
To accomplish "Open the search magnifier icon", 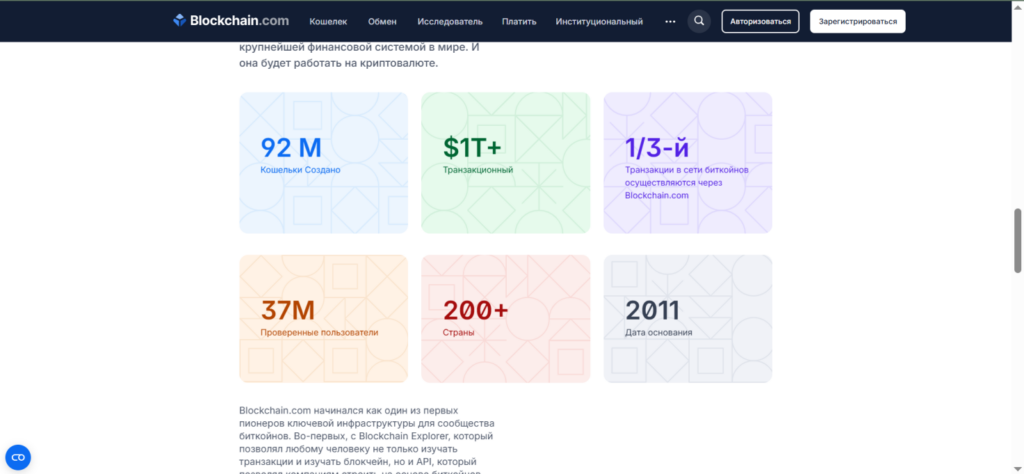I will tap(699, 21).
